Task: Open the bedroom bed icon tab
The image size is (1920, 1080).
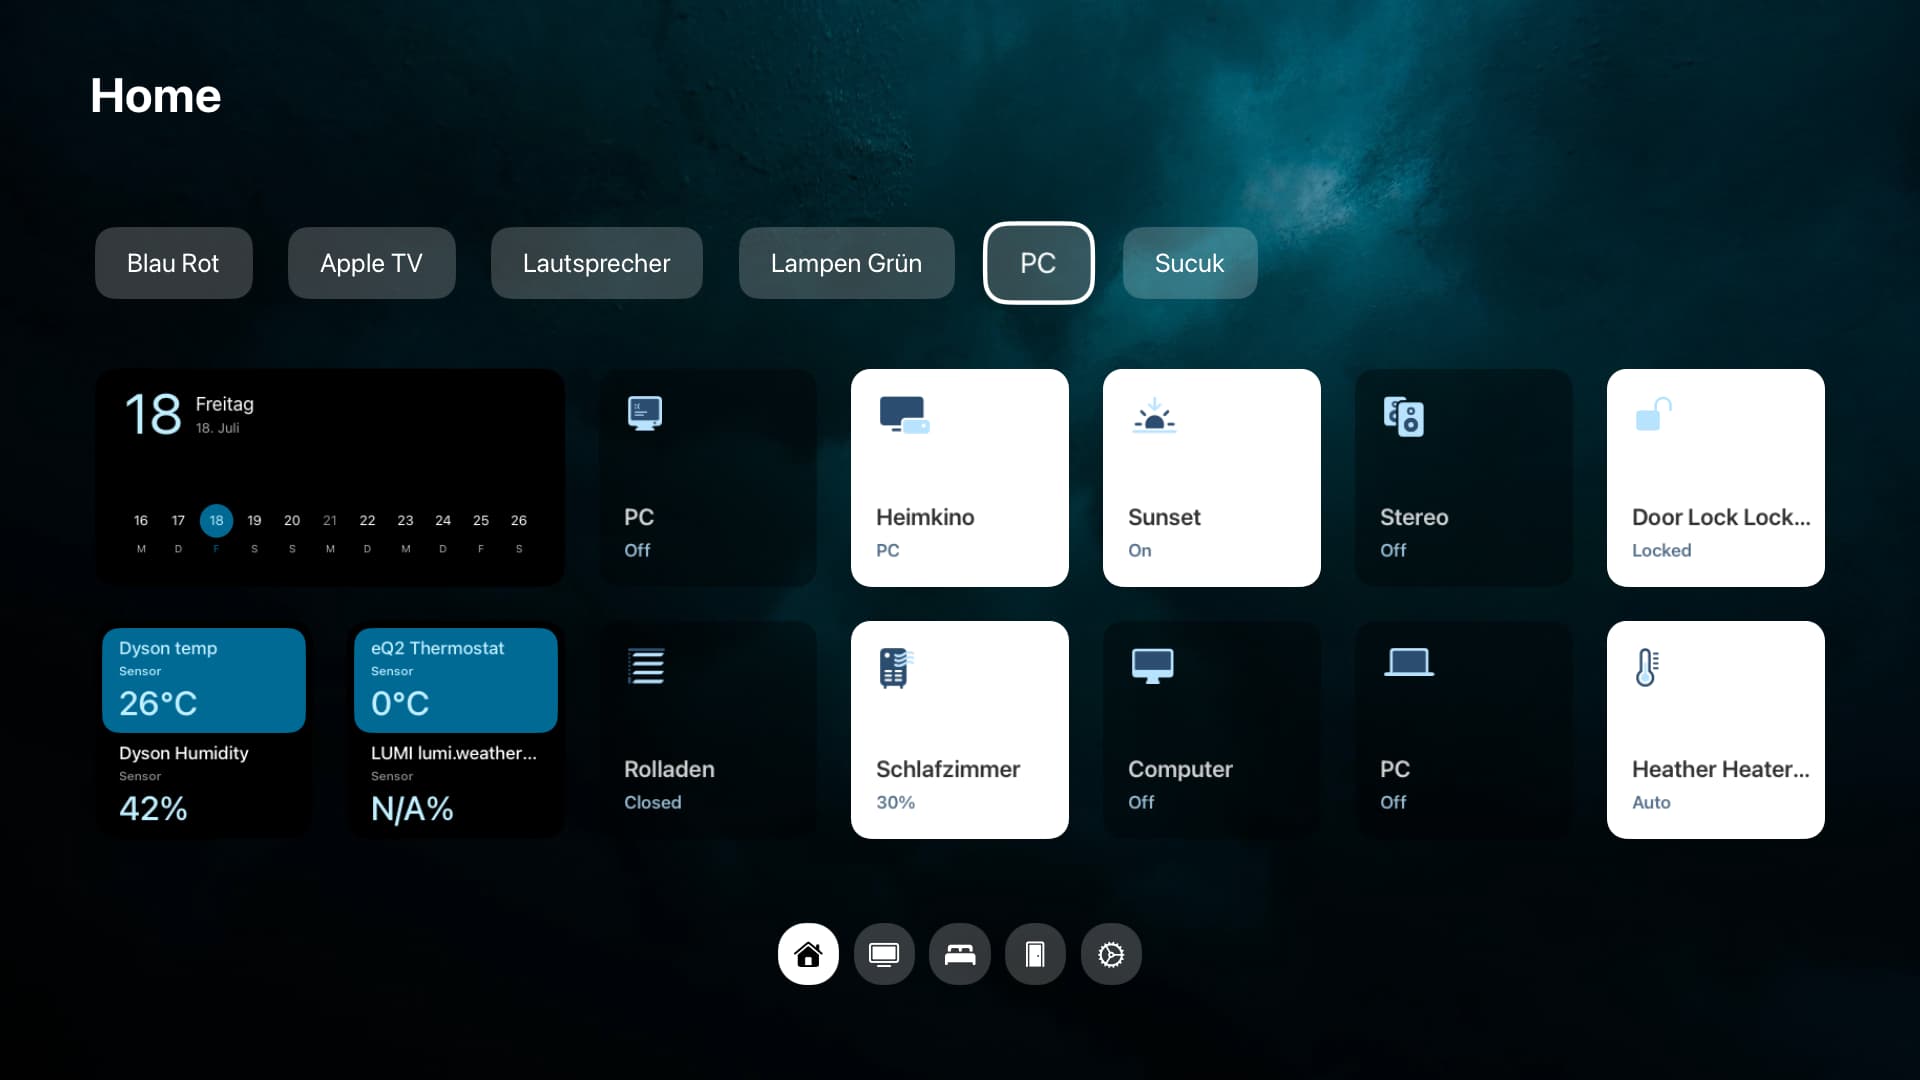Action: coord(960,954)
